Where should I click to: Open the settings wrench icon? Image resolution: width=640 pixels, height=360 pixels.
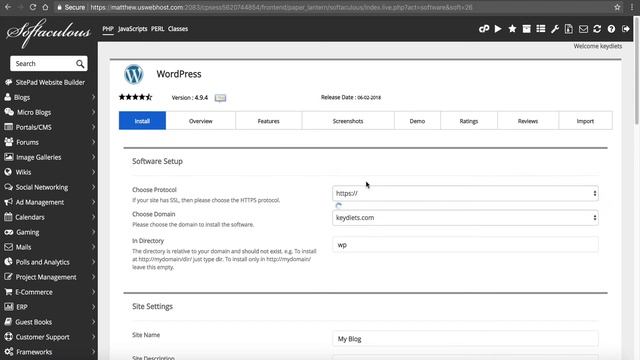pyautogui.click(x=555, y=29)
